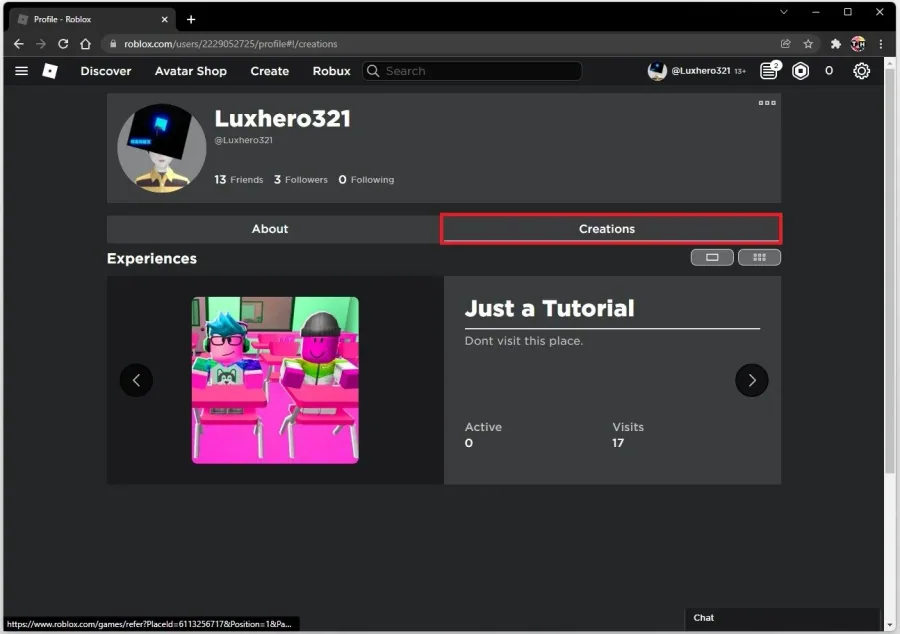The width and height of the screenshot is (900, 634).
Task: Open Avatar Shop in navigation bar
Action: pos(191,71)
